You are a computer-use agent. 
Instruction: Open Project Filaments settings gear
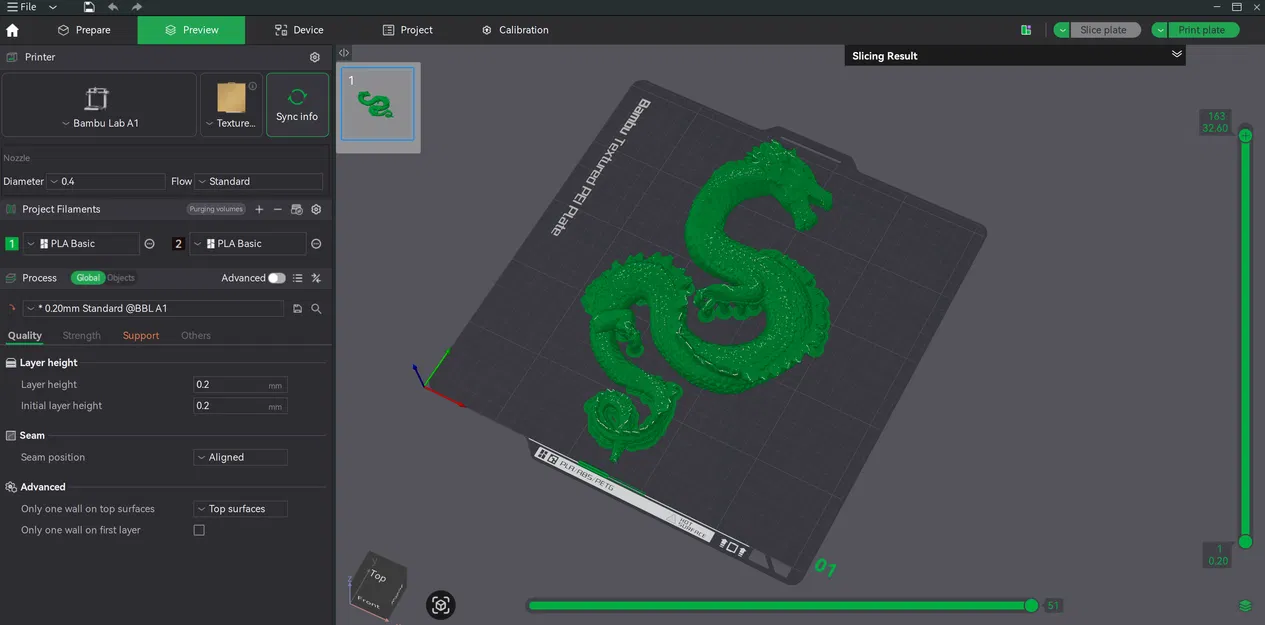coord(316,209)
